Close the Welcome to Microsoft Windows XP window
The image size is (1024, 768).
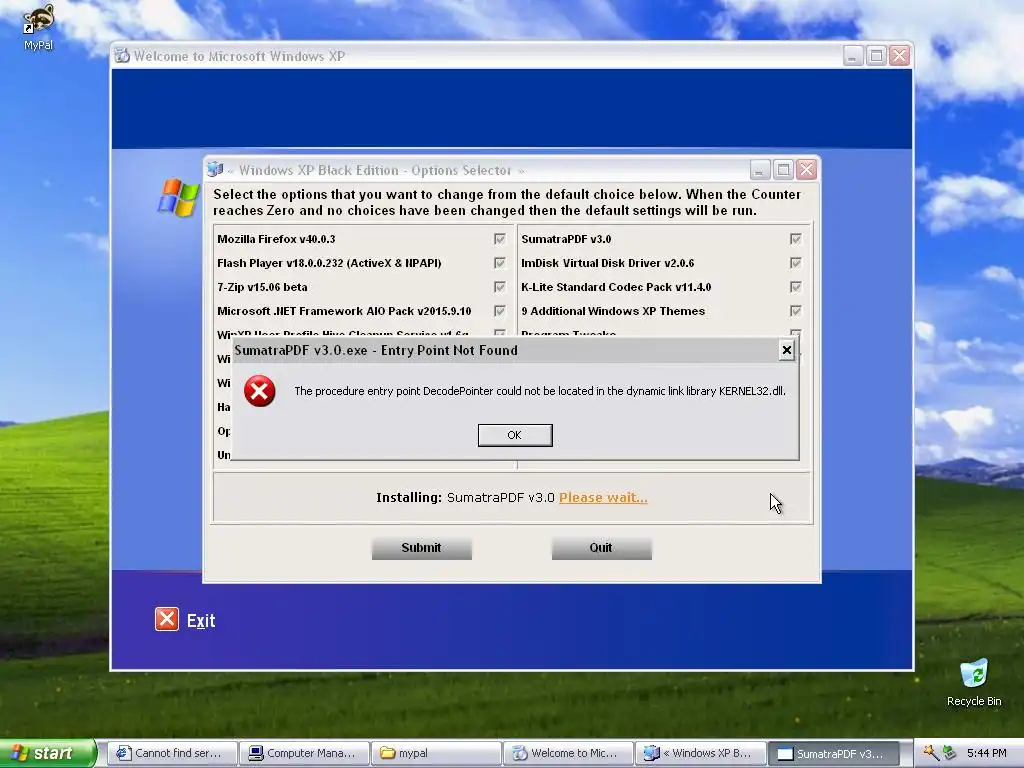(x=899, y=56)
